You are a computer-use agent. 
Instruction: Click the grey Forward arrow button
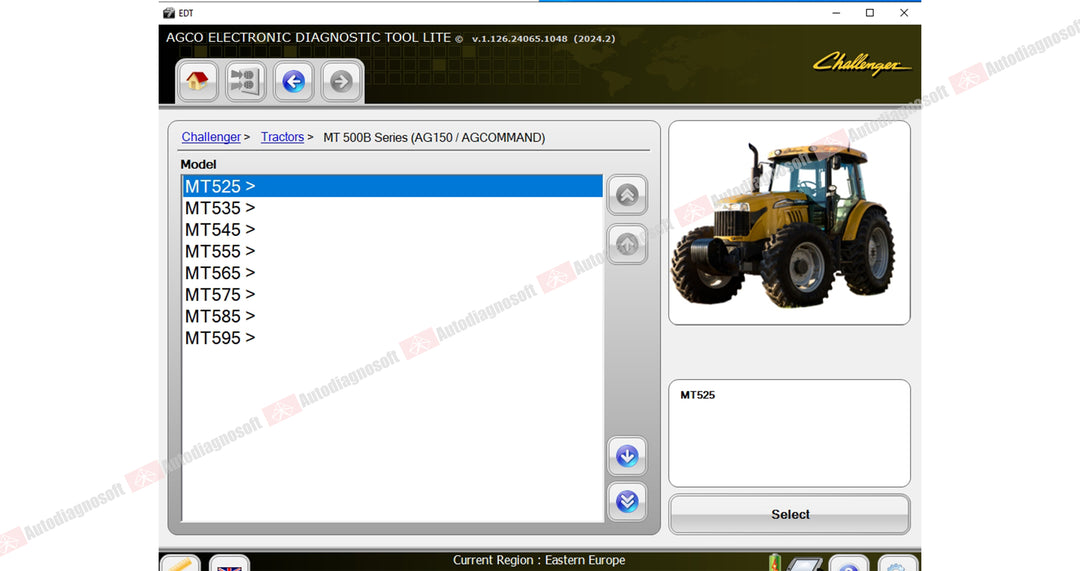[342, 81]
